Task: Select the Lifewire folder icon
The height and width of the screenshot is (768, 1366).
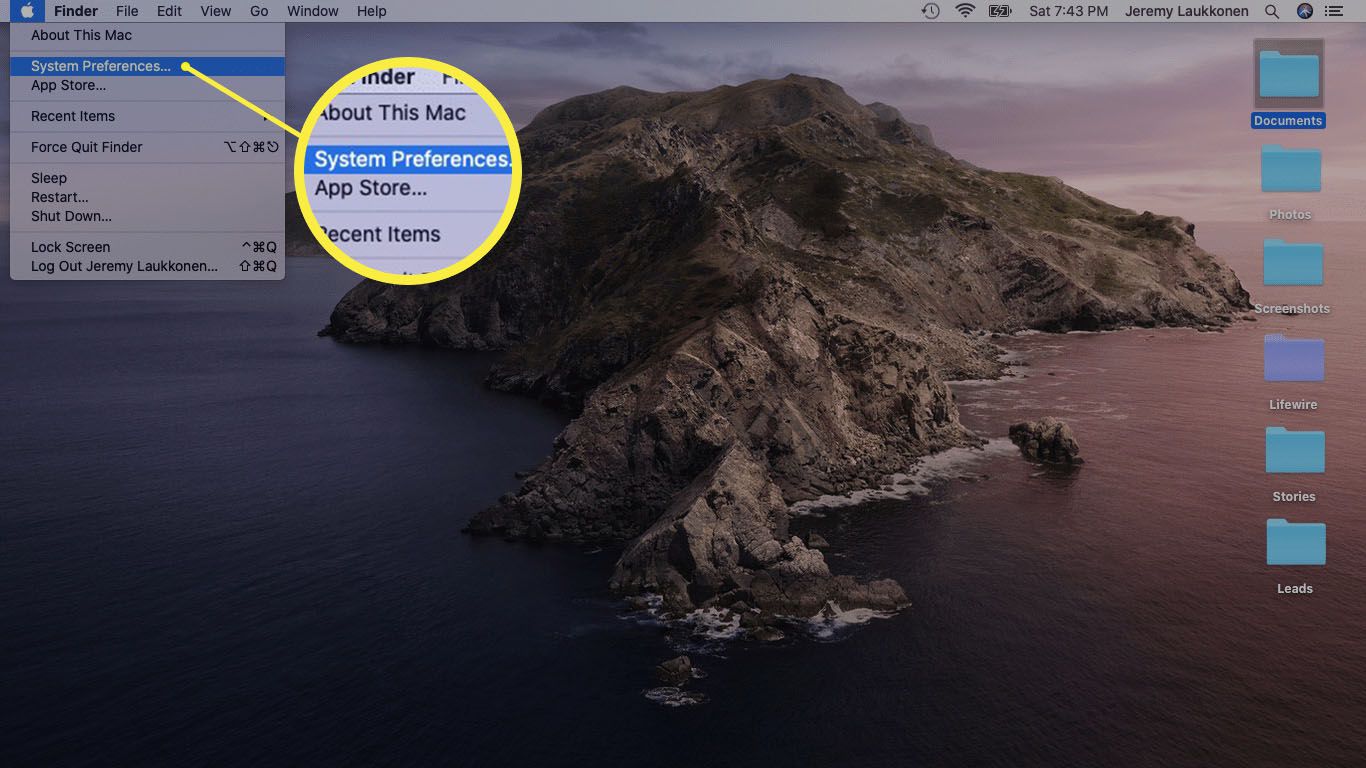Action: tap(1294, 358)
